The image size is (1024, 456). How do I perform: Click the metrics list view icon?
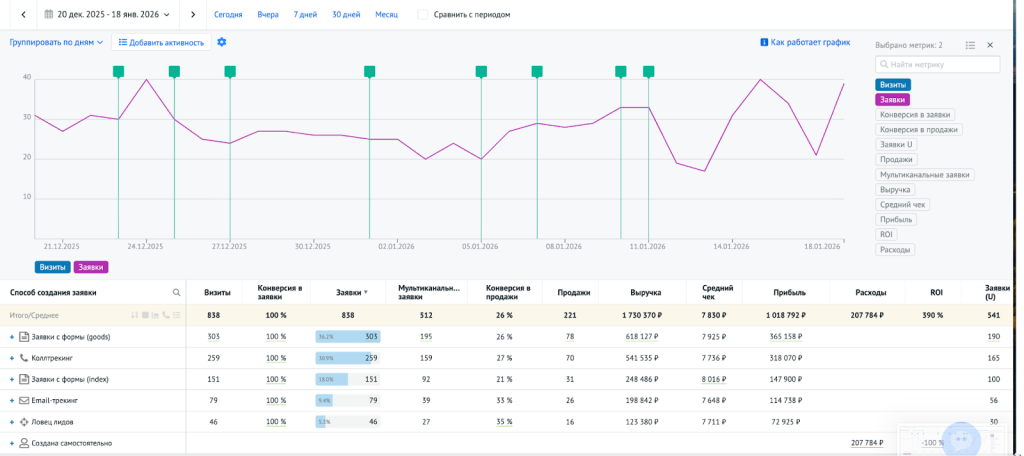[970, 45]
